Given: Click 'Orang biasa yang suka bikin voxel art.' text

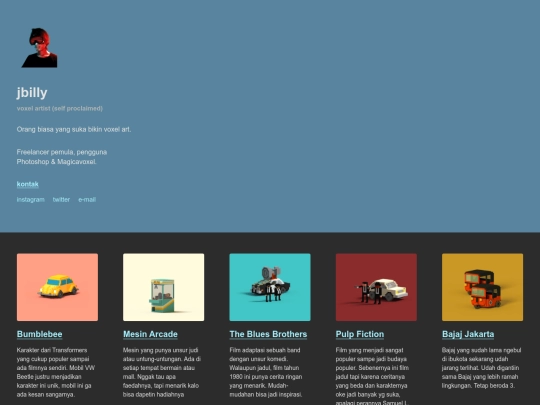Looking at the screenshot, I should [74, 129].
